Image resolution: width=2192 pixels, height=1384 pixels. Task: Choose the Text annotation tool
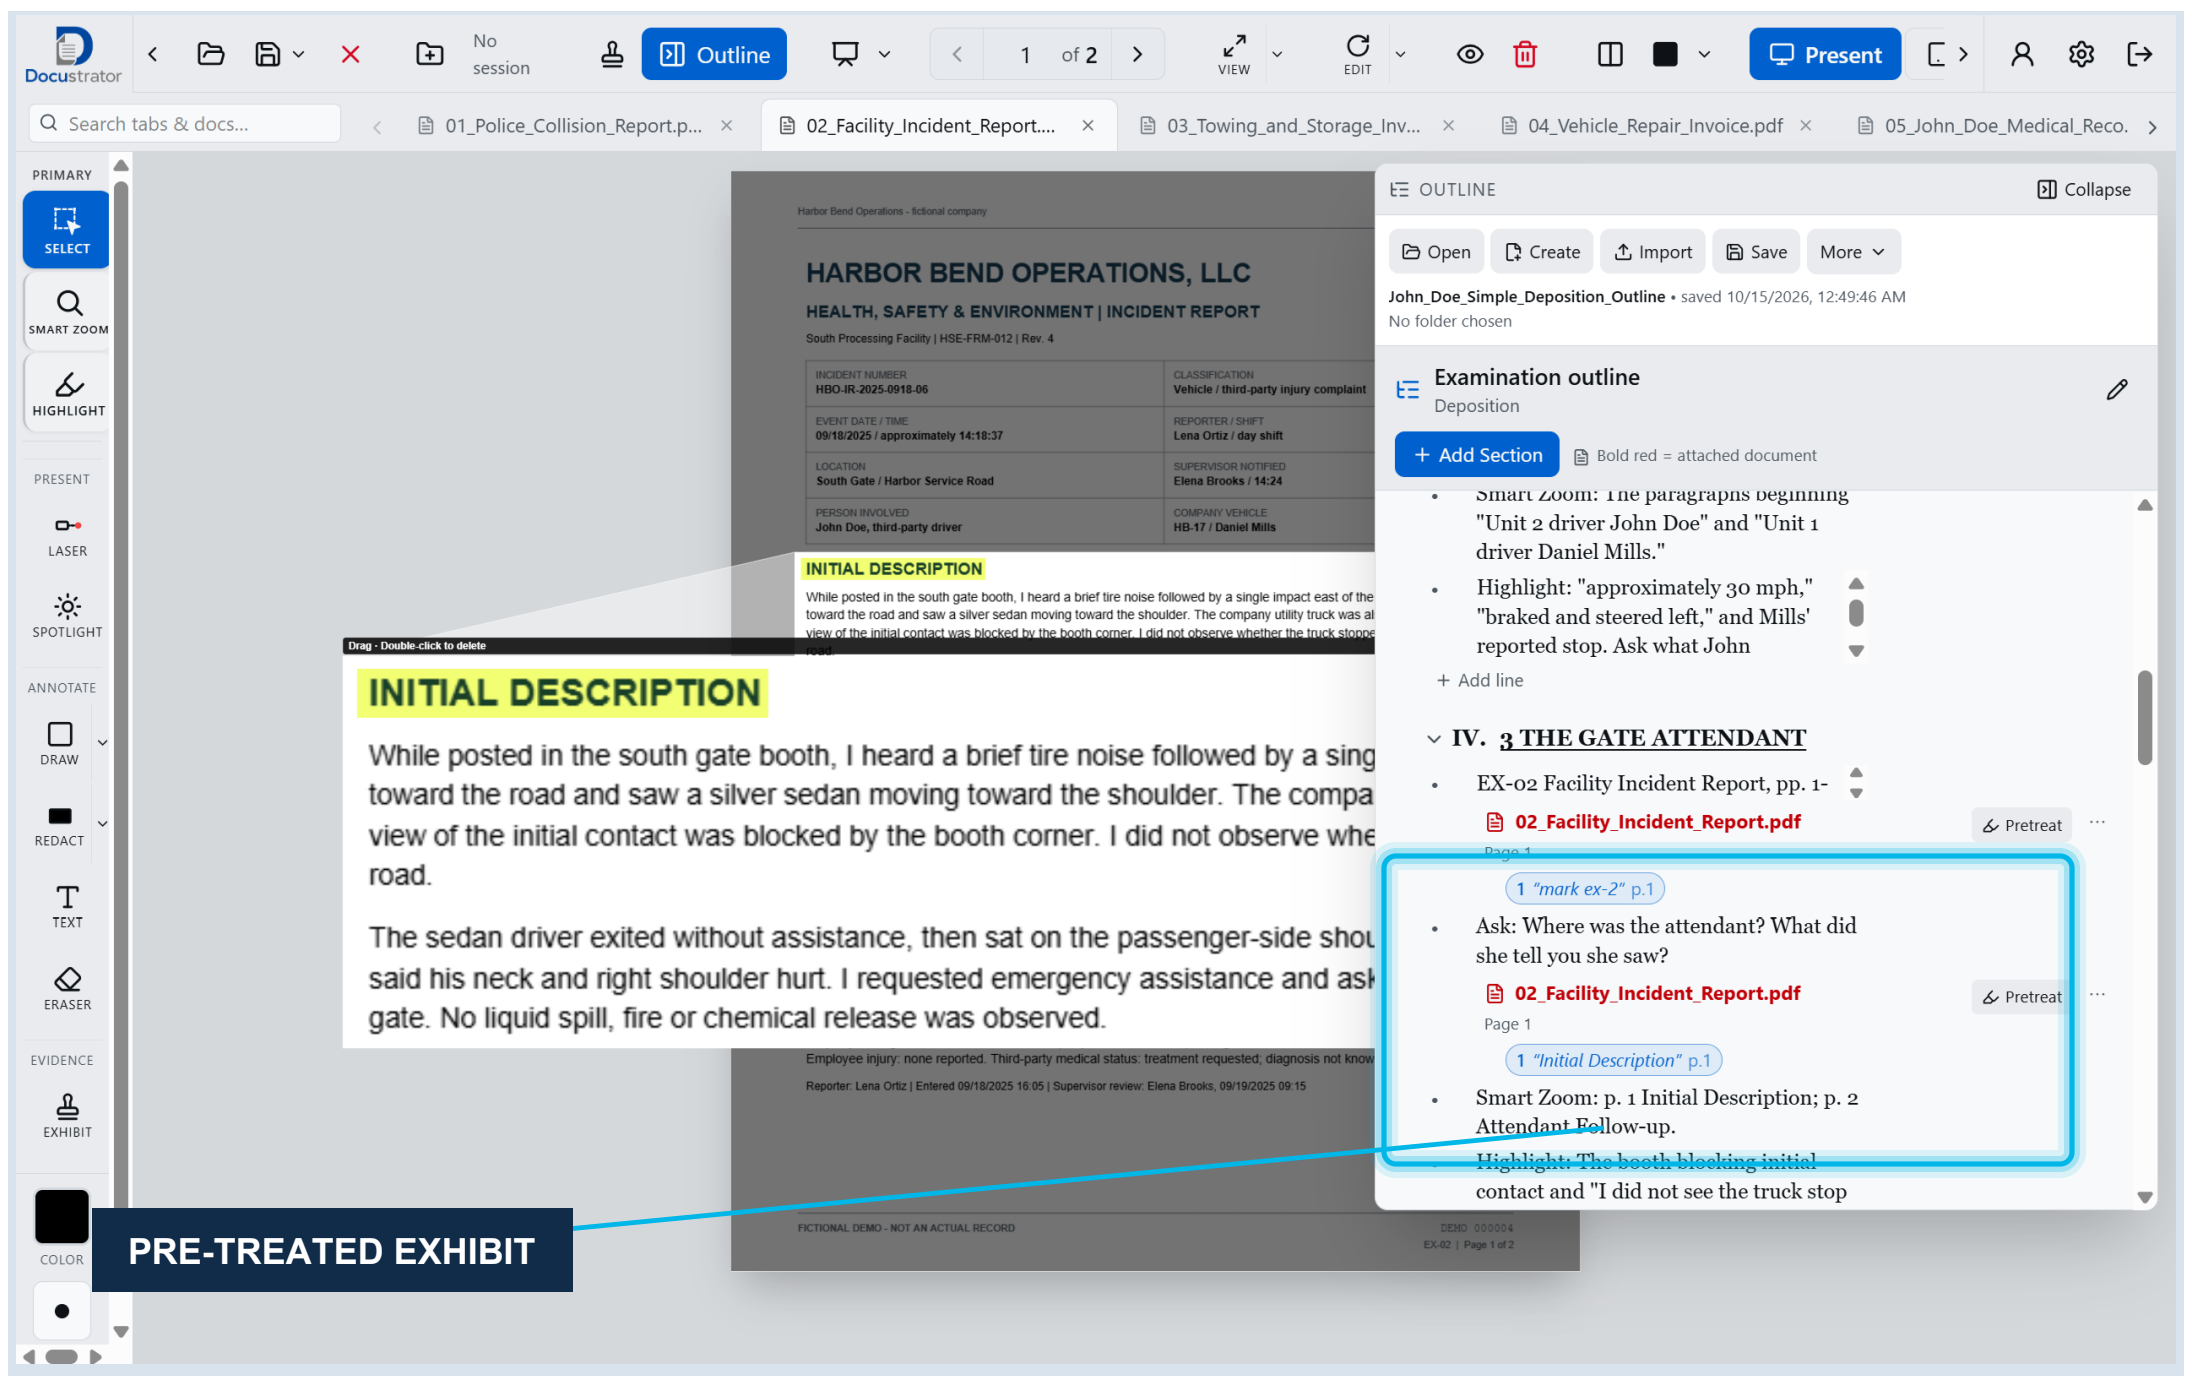(x=68, y=906)
